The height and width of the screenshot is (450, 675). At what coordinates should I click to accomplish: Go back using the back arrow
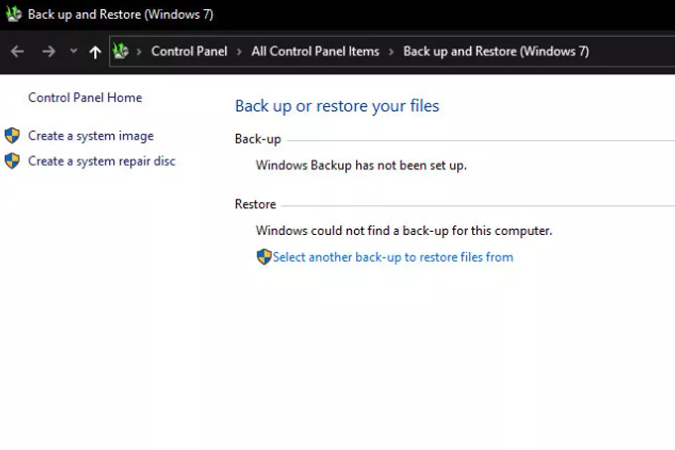point(17,51)
